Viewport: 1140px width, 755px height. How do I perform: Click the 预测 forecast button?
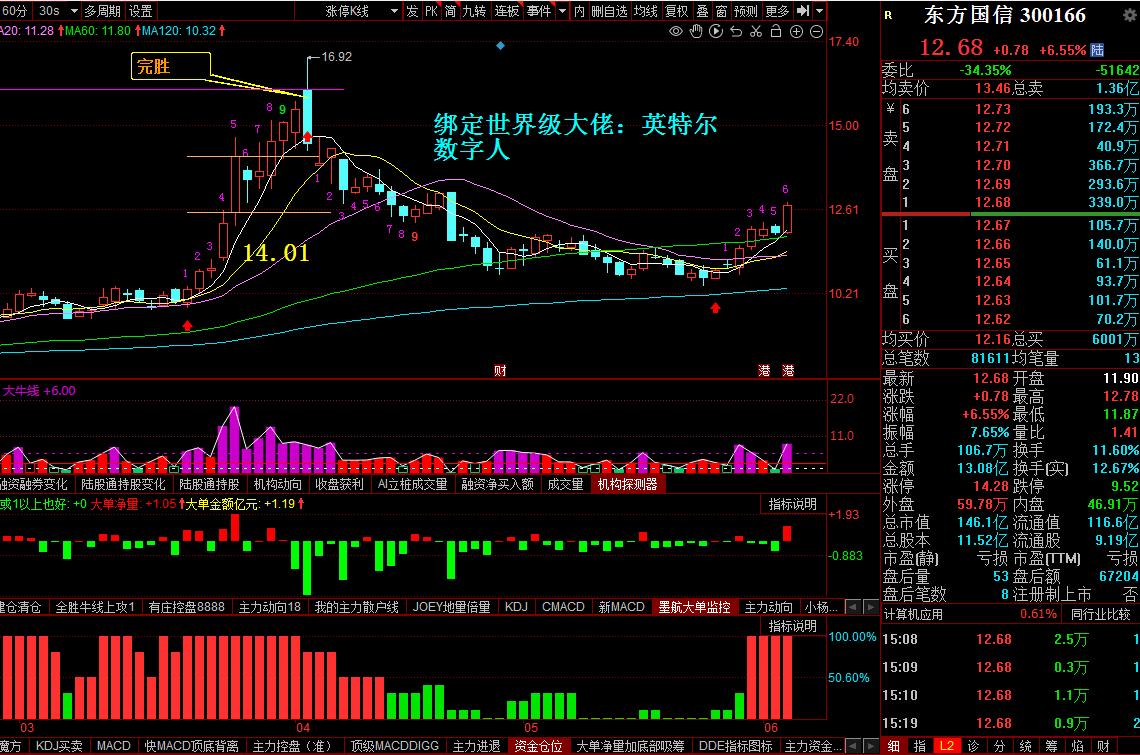[746, 11]
